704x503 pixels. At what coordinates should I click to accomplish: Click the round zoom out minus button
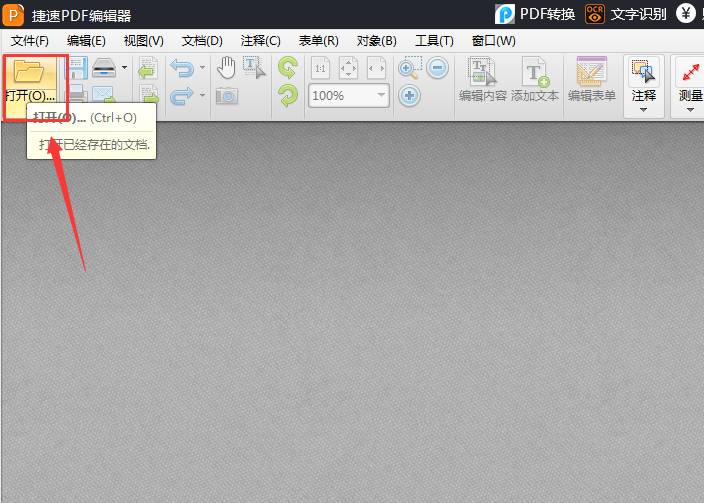point(437,68)
